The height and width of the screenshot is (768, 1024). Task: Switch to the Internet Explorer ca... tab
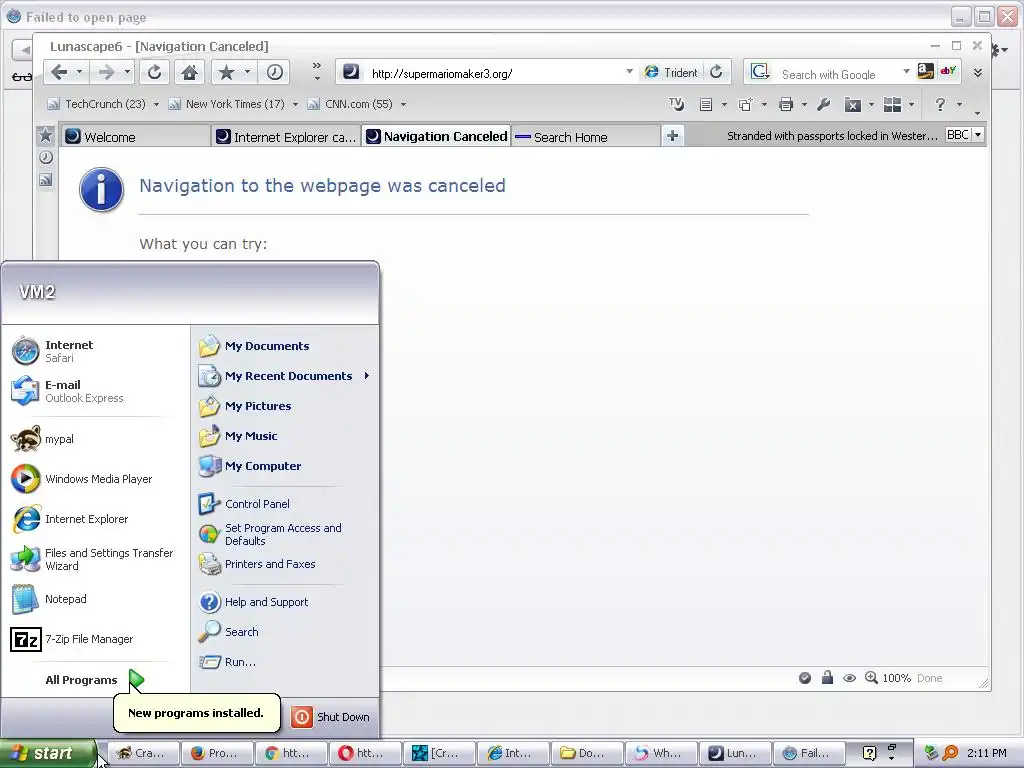coord(287,136)
